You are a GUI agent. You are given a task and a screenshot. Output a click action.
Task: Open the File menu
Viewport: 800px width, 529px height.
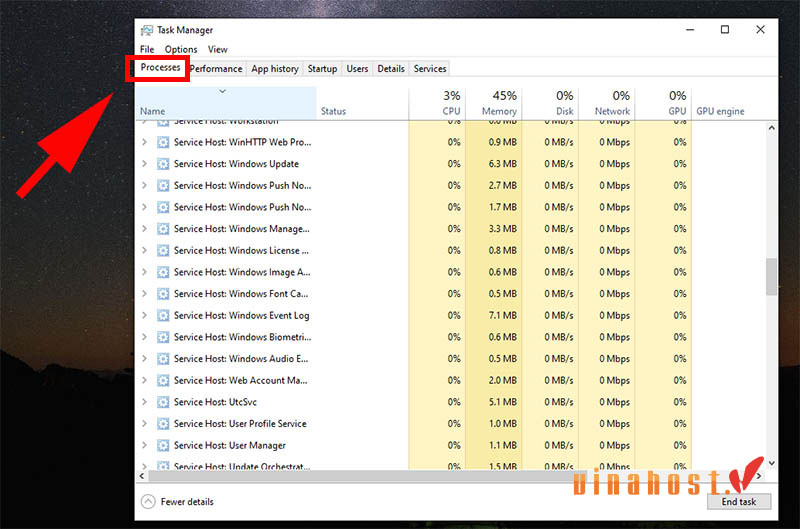147,49
